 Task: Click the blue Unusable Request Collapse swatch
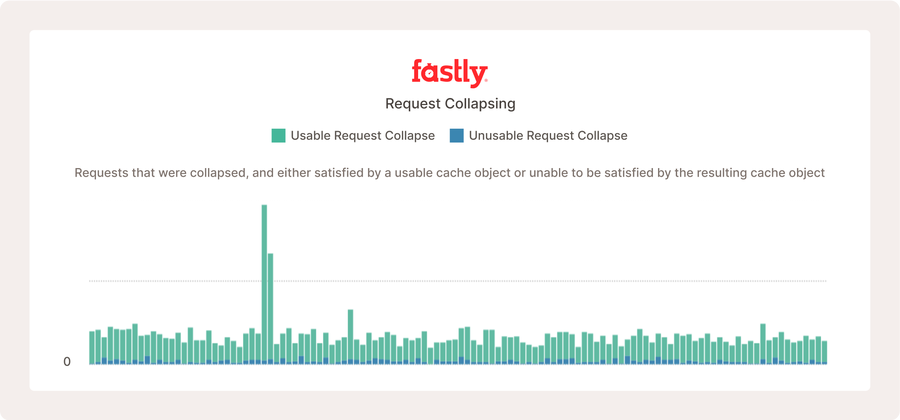tap(456, 136)
